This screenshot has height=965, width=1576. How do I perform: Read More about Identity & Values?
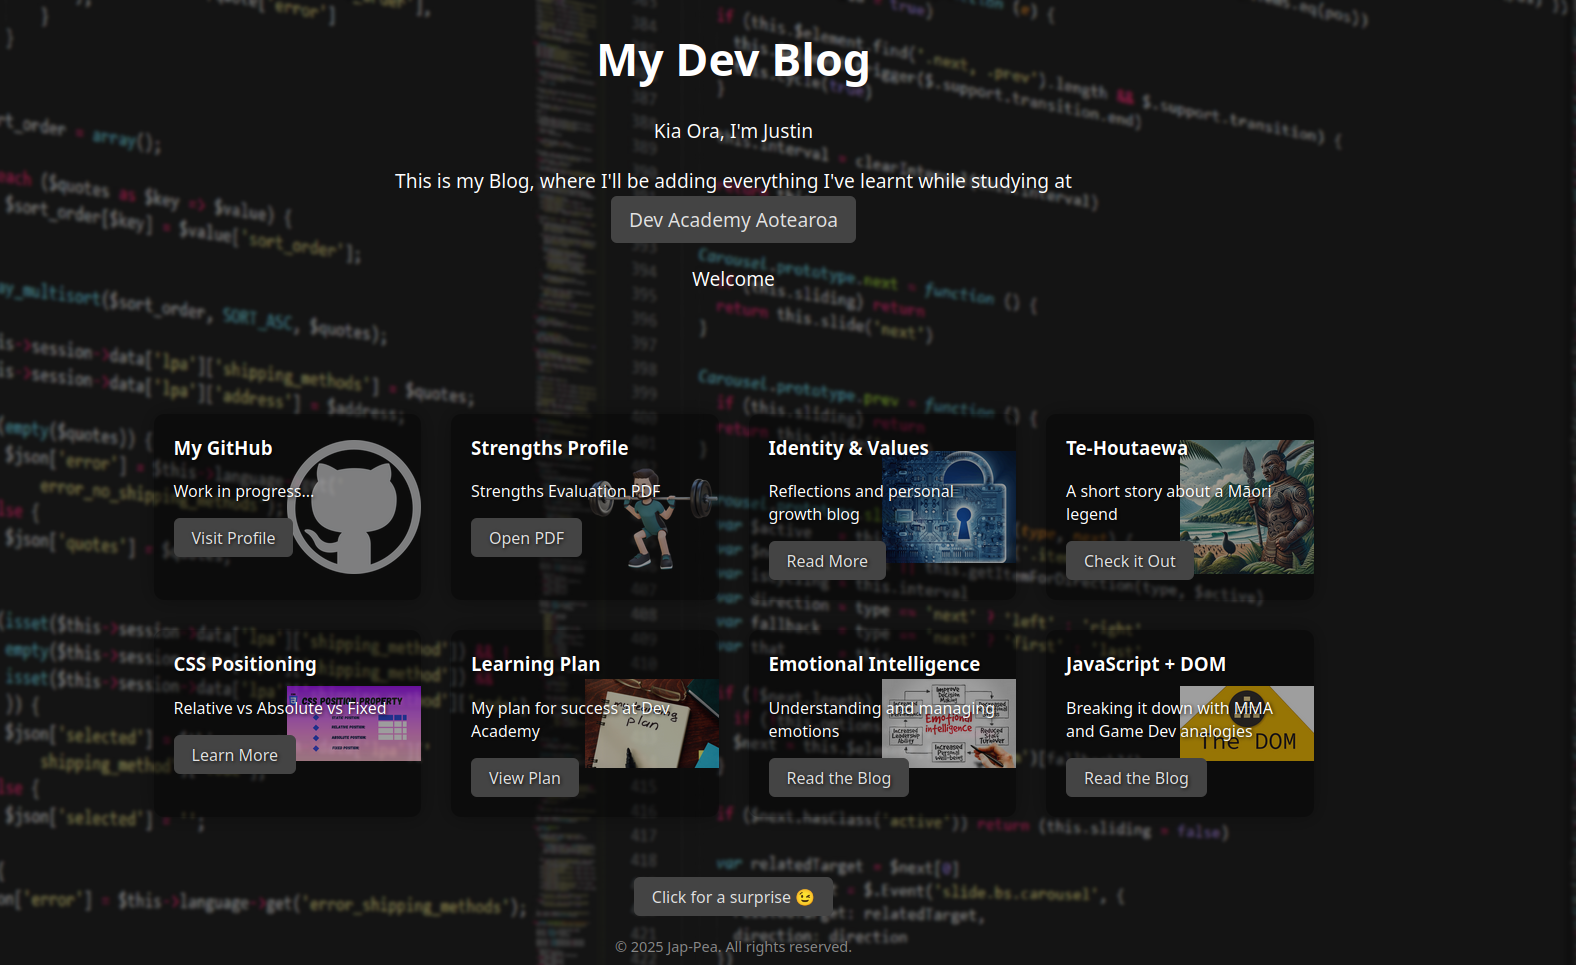click(x=827, y=561)
